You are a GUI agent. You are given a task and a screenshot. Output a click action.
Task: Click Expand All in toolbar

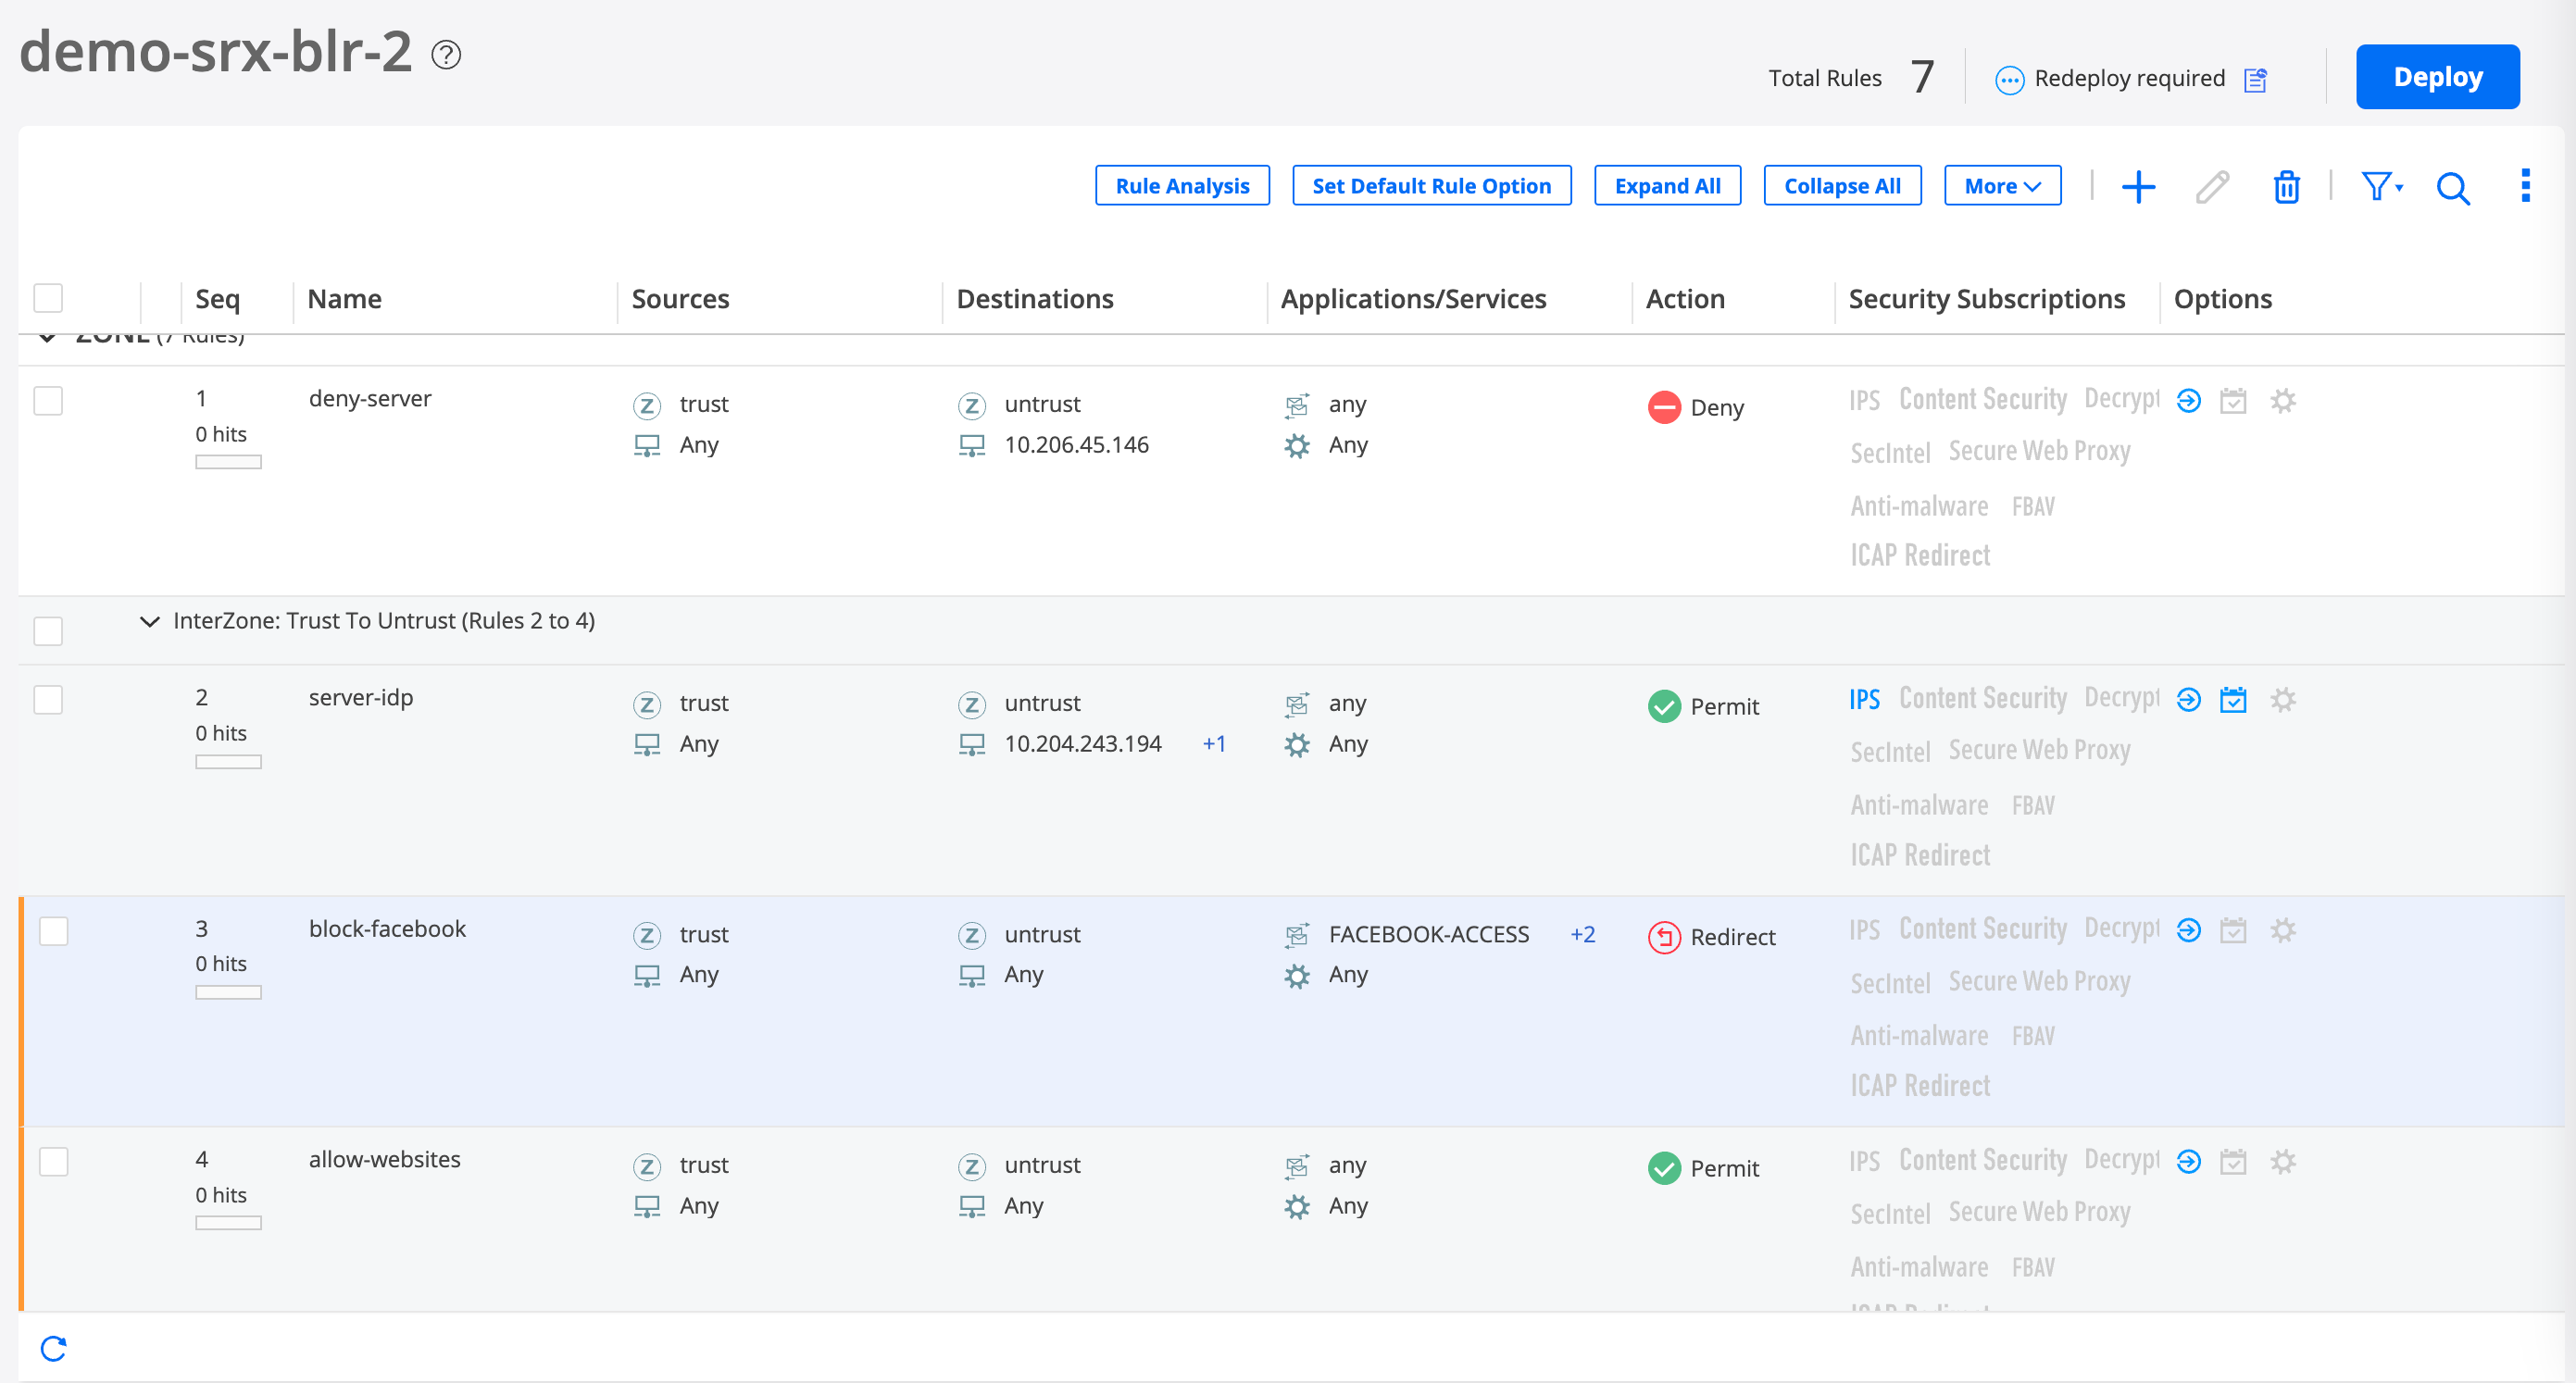pos(1667,186)
